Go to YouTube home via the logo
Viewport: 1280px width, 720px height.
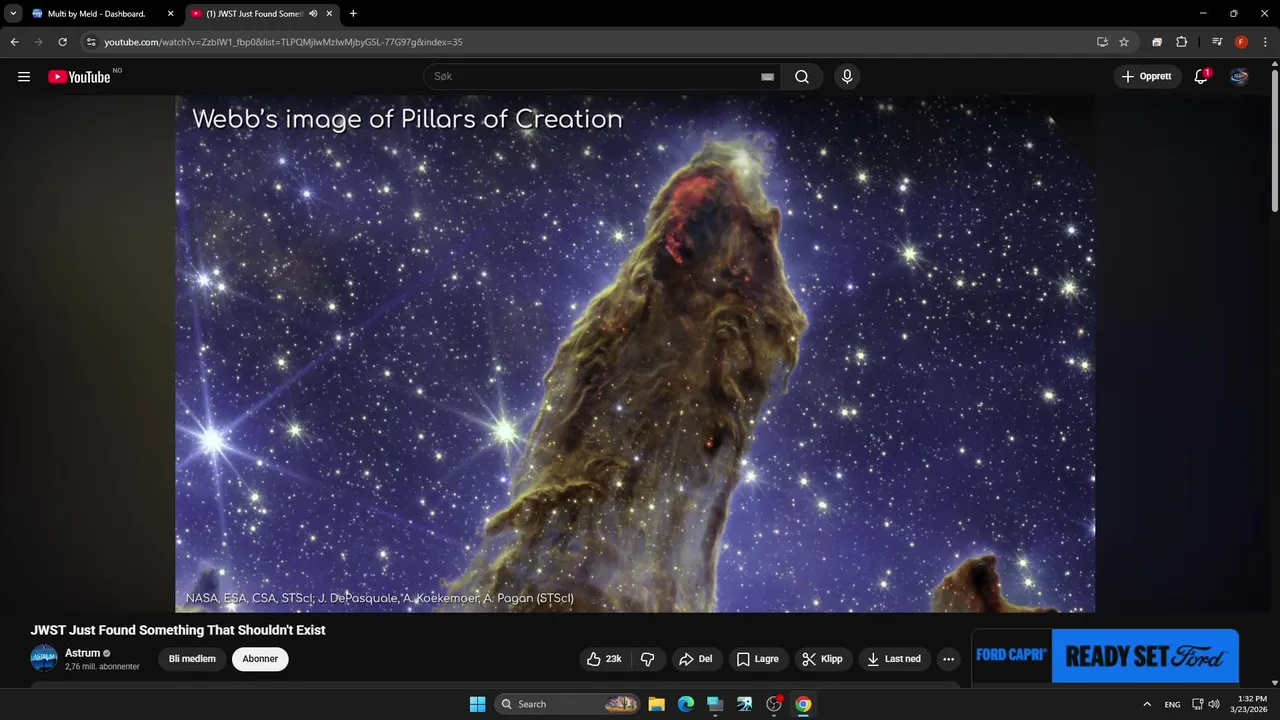[79, 77]
